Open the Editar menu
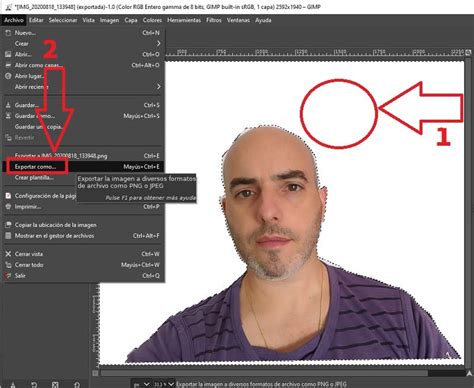474x388 pixels. pyautogui.click(x=36, y=20)
